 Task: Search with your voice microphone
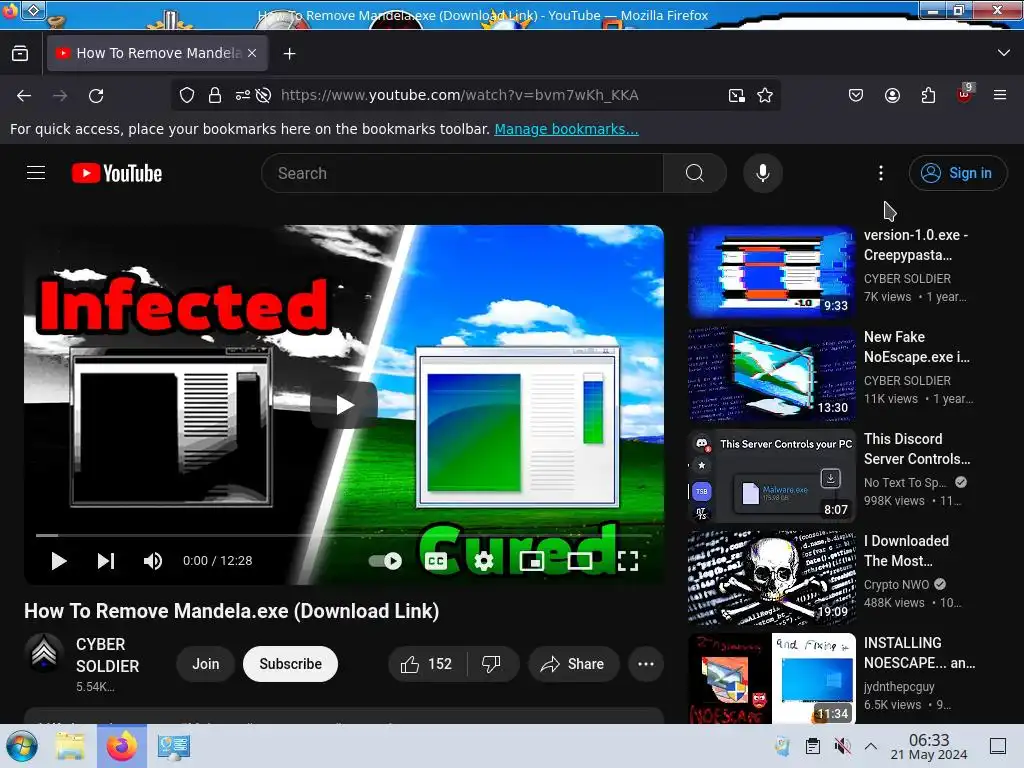point(763,173)
